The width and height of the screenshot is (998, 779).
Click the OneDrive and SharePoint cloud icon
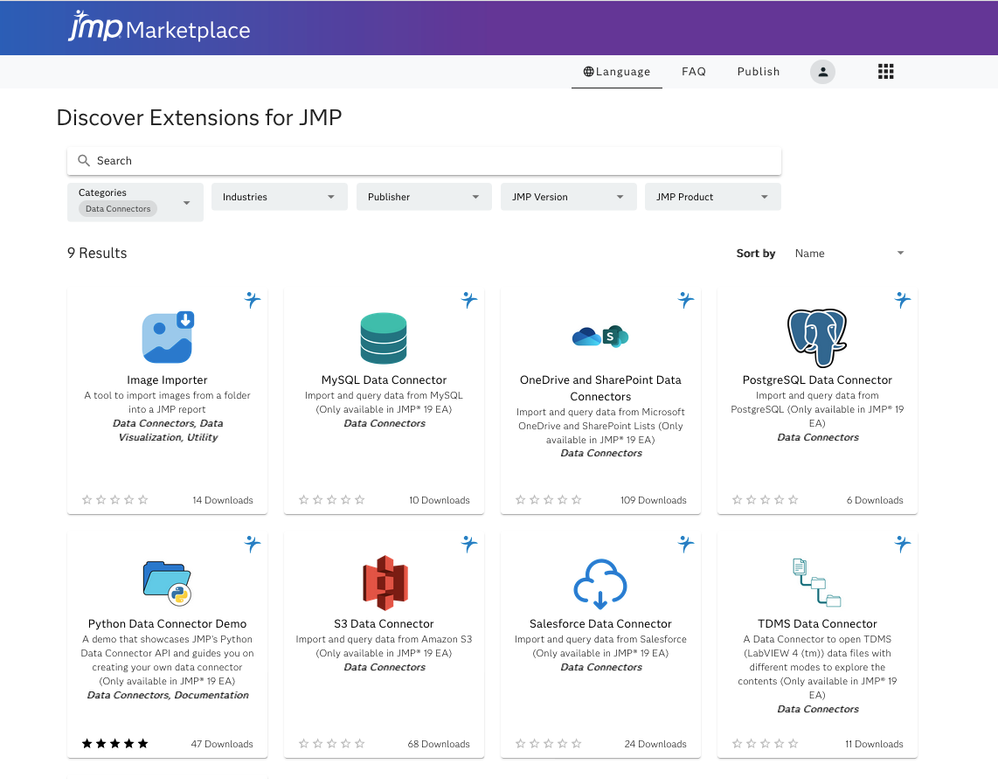(x=600, y=336)
